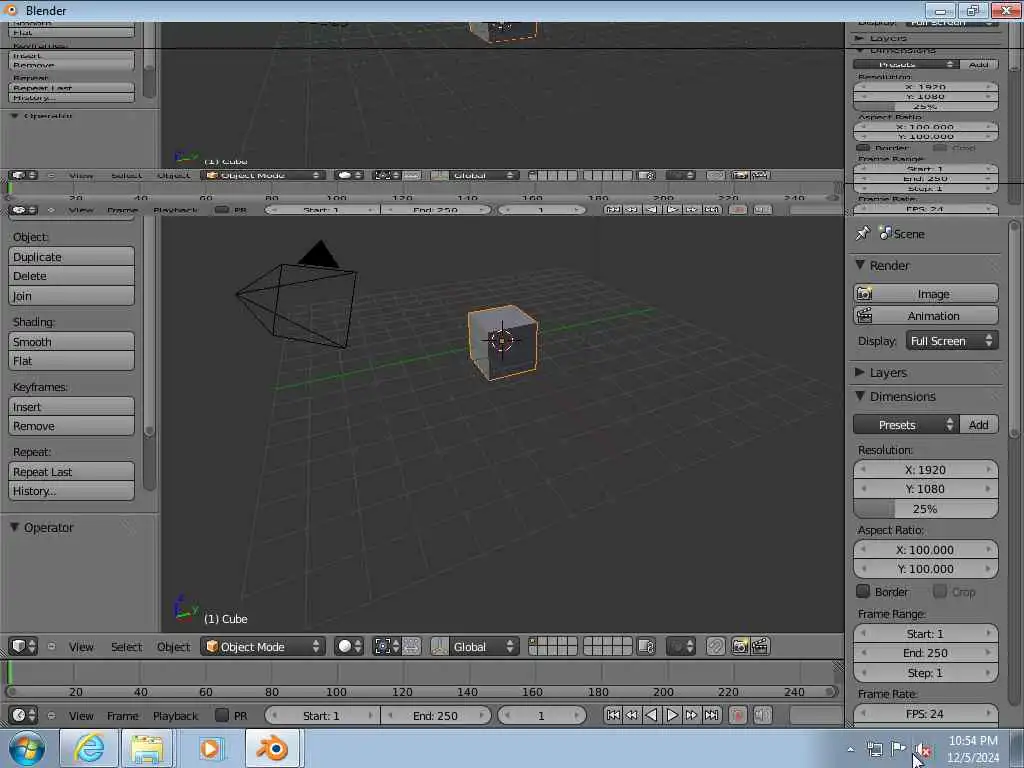Toggle the 3D manipulator widget
The width and height of the screenshot is (1024, 768).
click(440, 647)
